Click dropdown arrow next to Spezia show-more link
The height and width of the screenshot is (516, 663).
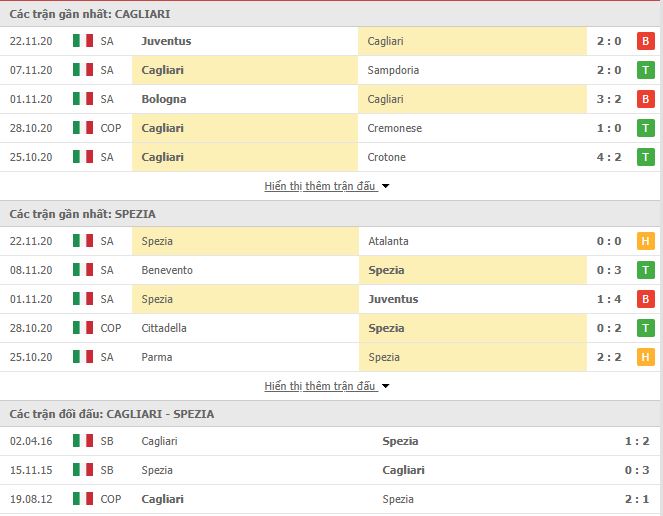[385, 386]
